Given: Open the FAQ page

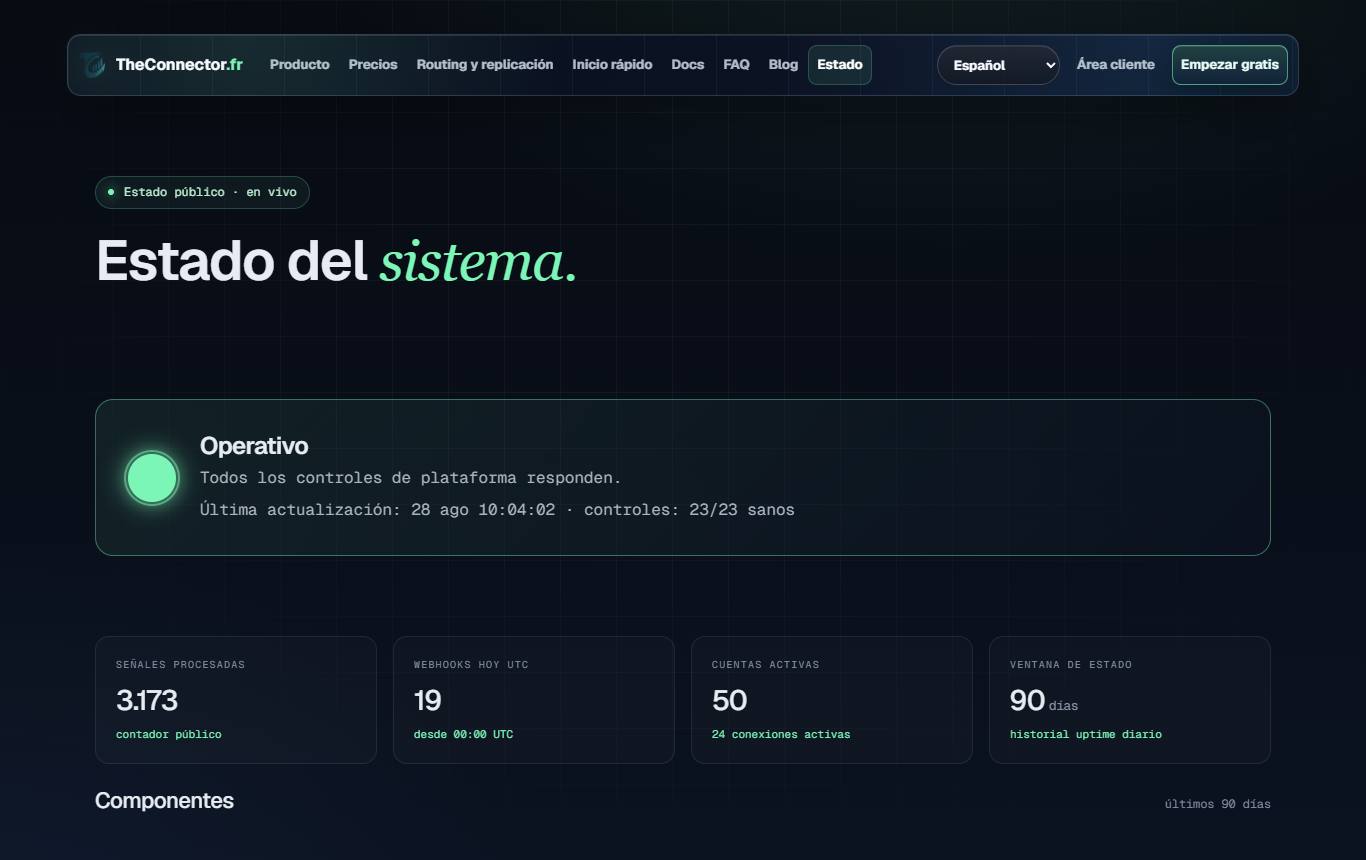Looking at the screenshot, I should coord(736,65).
